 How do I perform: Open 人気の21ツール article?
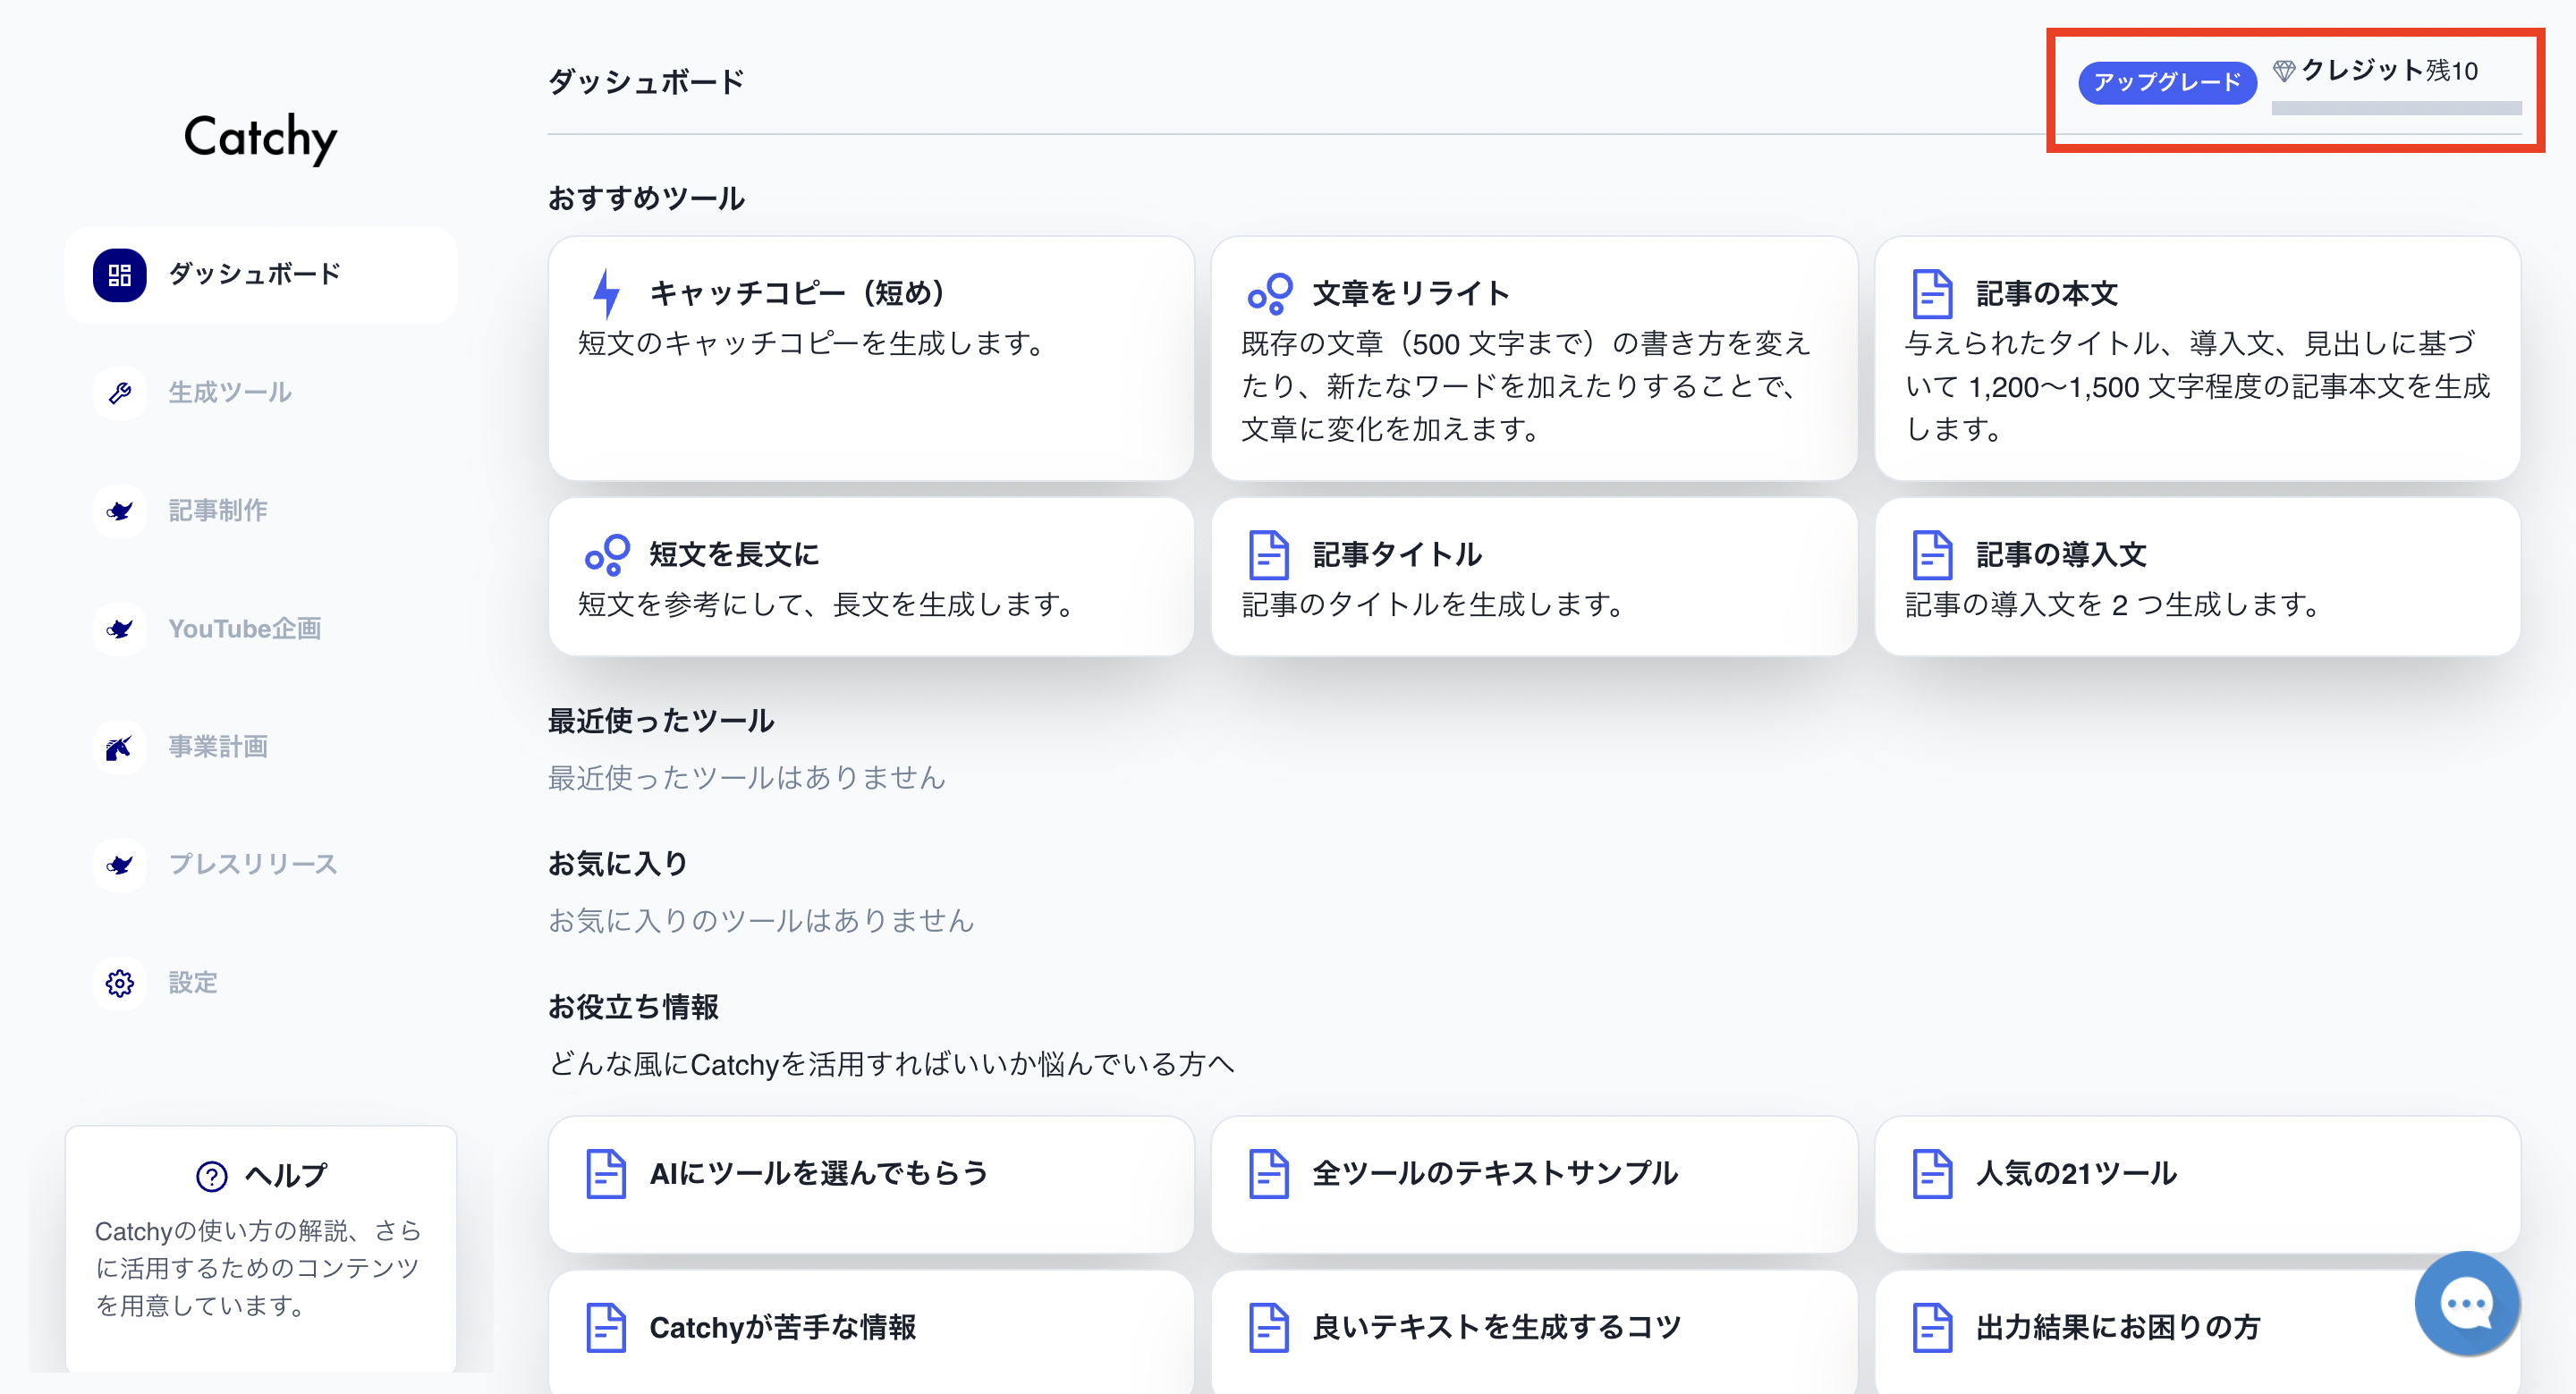pos(2197,1184)
